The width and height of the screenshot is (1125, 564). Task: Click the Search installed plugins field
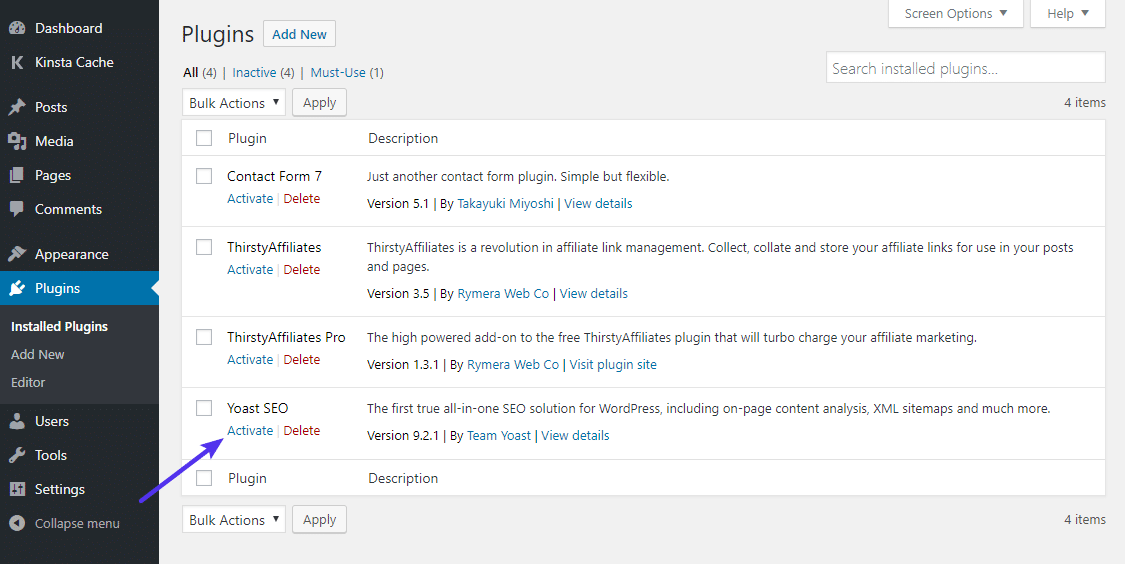965,68
